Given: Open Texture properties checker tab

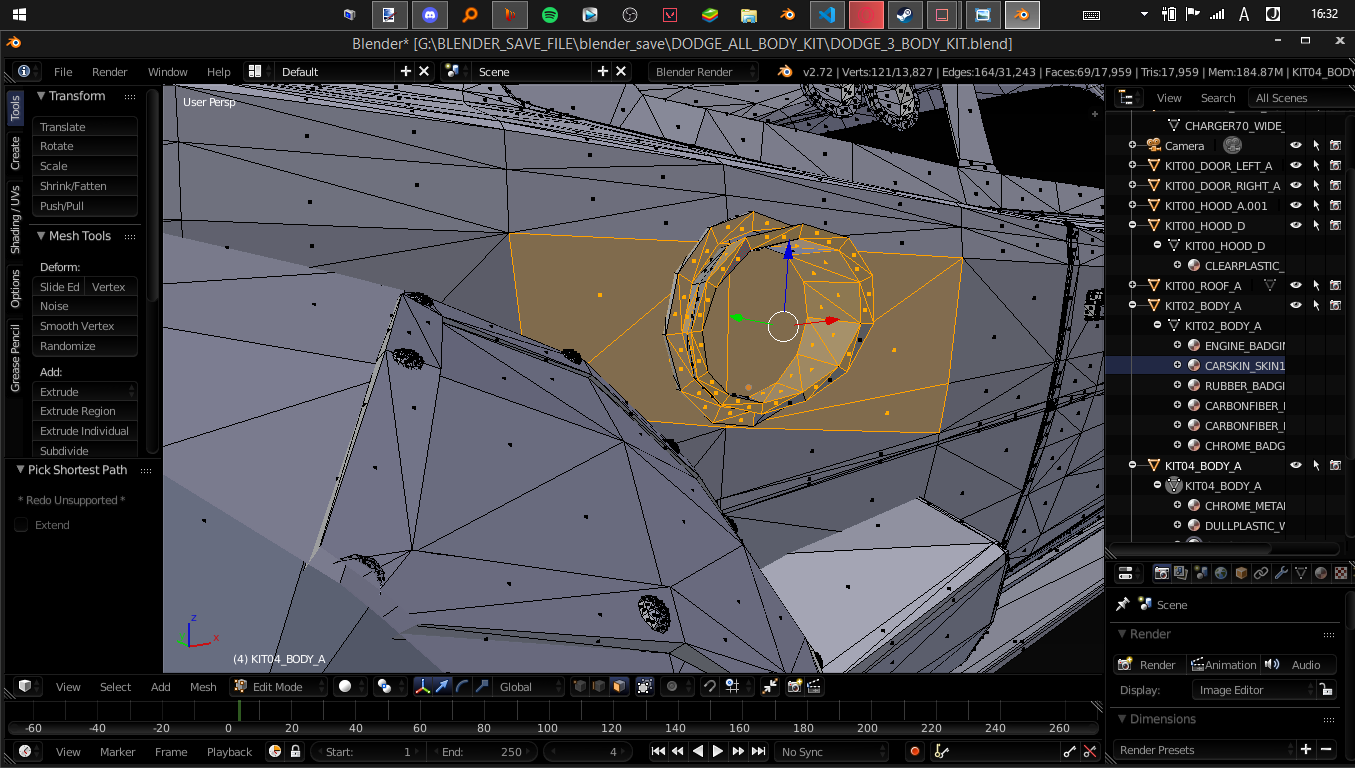Looking at the screenshot, I should point(1341,573).
